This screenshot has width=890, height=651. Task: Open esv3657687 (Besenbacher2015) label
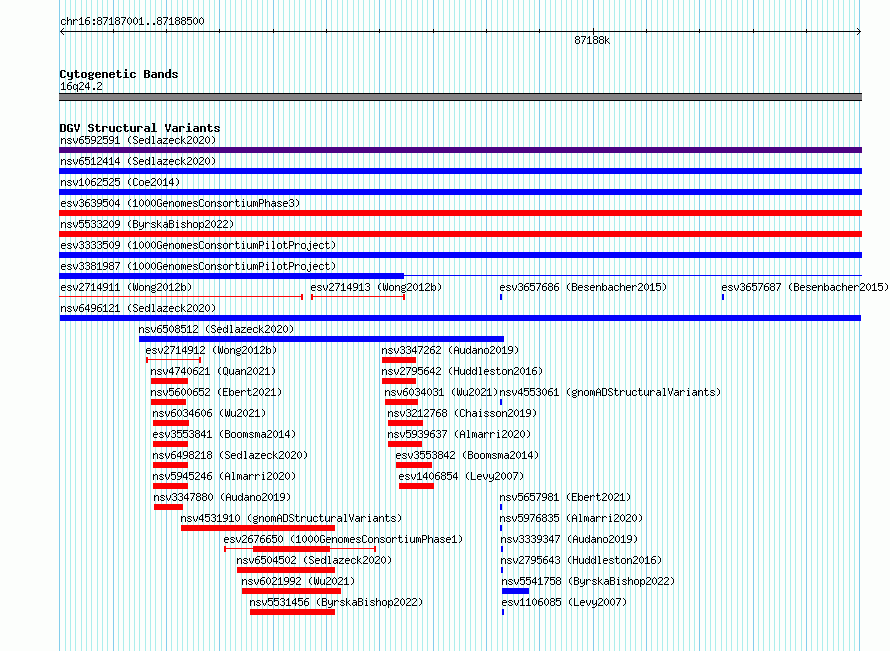805,287
